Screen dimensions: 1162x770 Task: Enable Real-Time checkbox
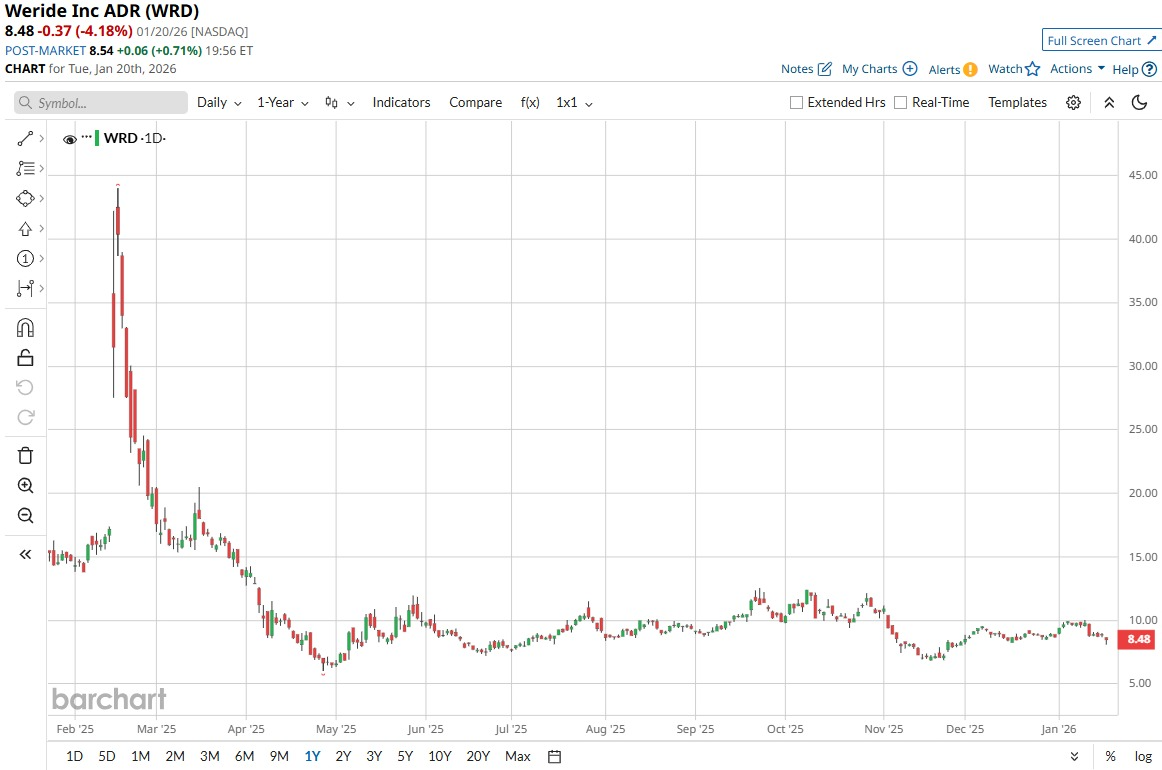coord(900,103)
